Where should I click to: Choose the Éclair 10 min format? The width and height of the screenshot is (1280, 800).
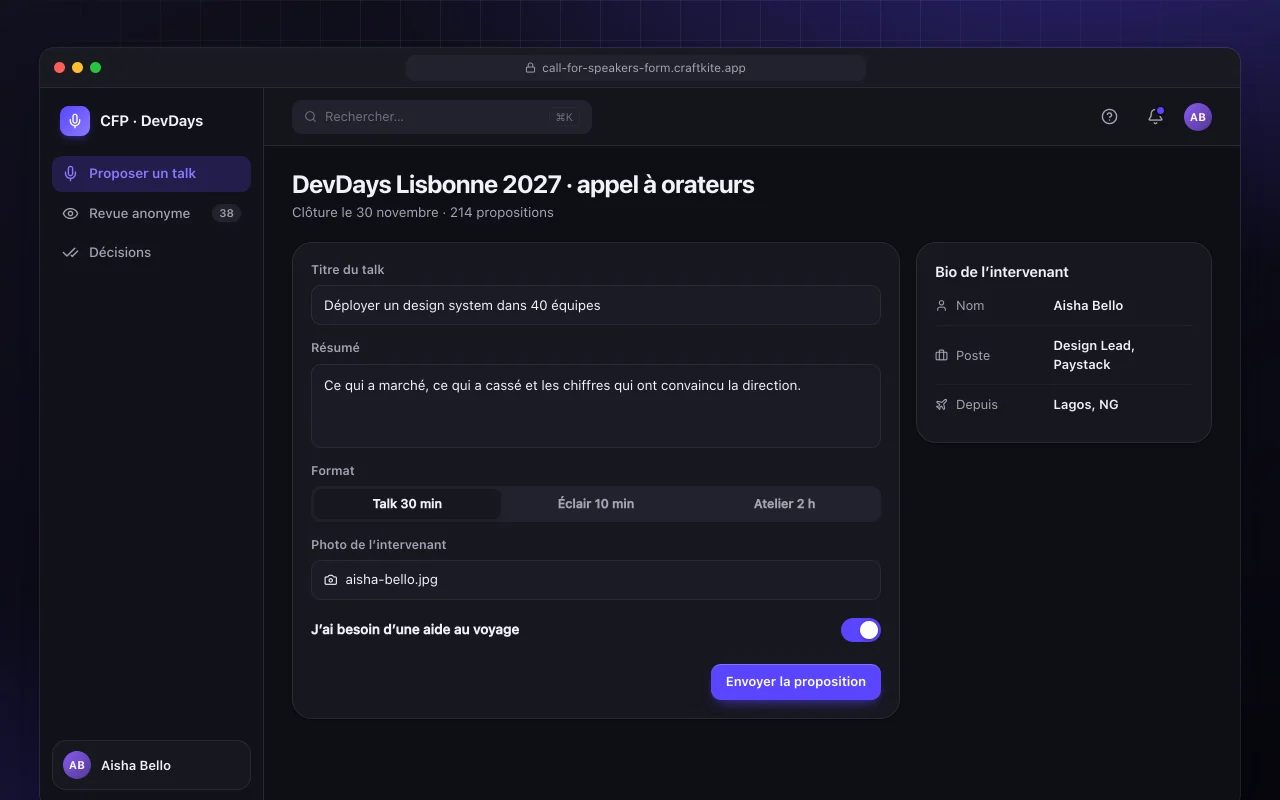click(596, 504)
